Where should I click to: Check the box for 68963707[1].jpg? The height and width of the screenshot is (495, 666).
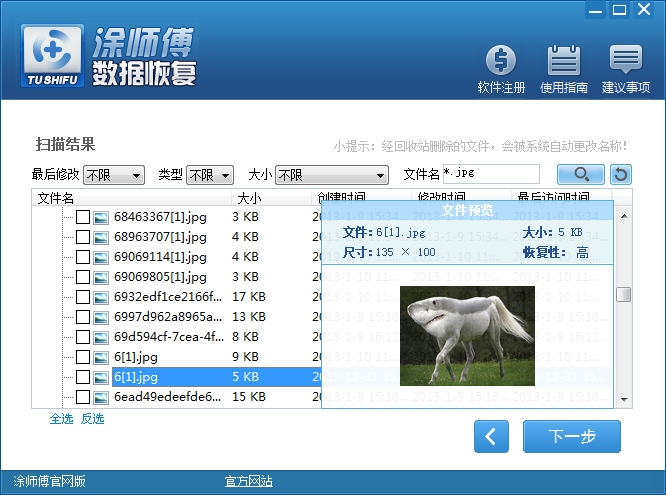click(83, 237)
